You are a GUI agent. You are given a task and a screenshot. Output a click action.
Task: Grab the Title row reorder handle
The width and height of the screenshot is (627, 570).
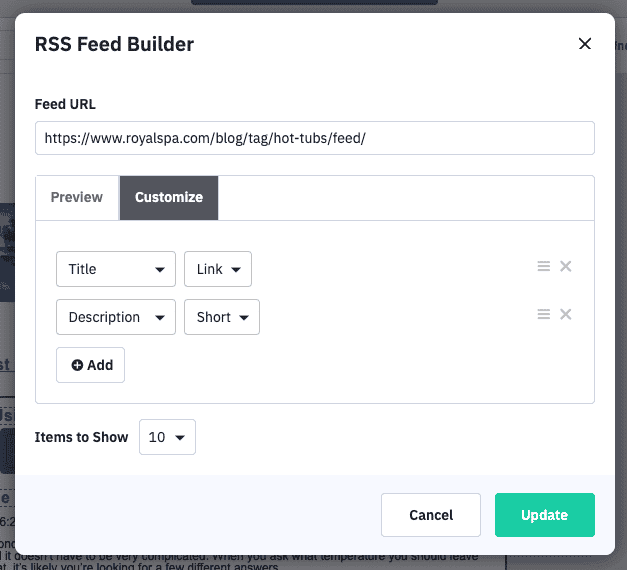pos(544,266)
